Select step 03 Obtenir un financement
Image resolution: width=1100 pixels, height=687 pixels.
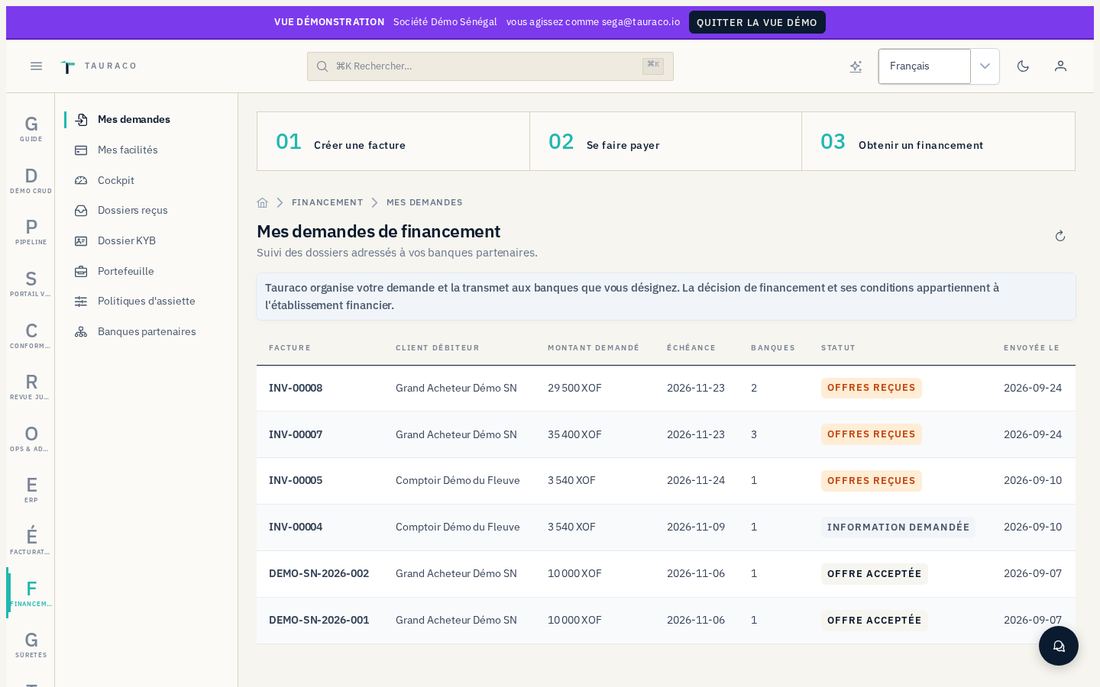(x=938, y=141)
